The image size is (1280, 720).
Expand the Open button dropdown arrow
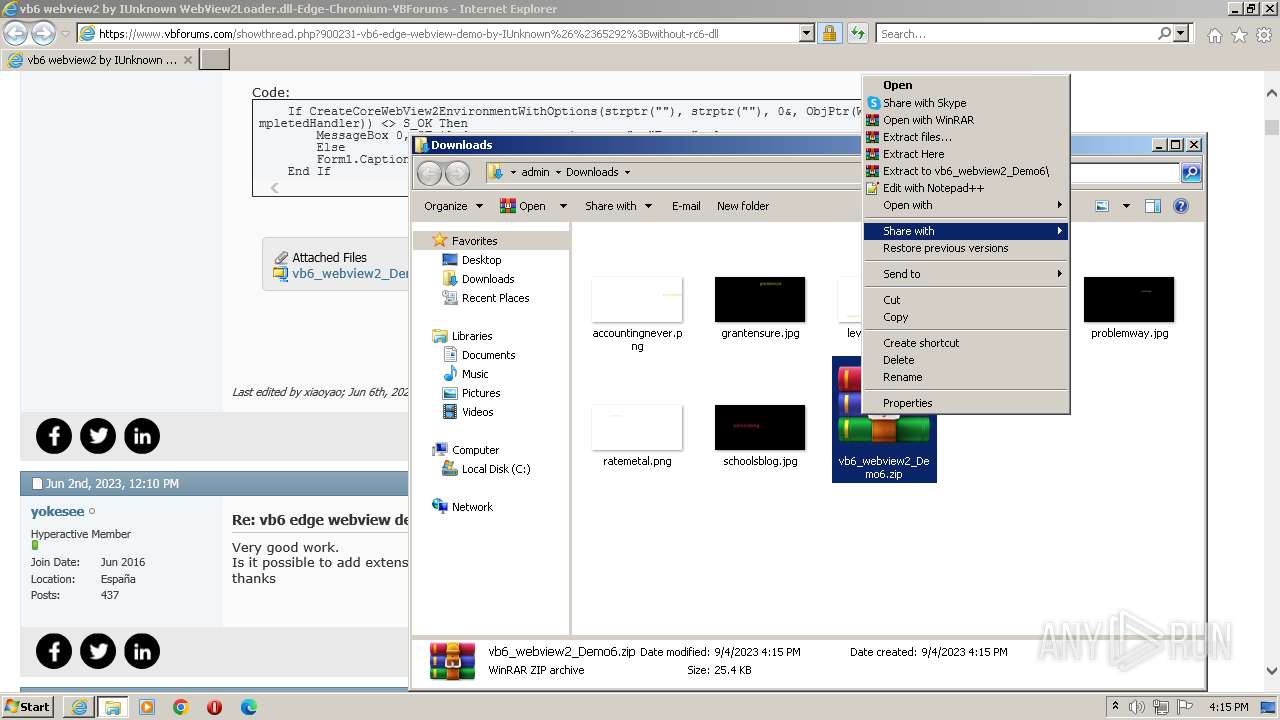click(x=563, y=206)
